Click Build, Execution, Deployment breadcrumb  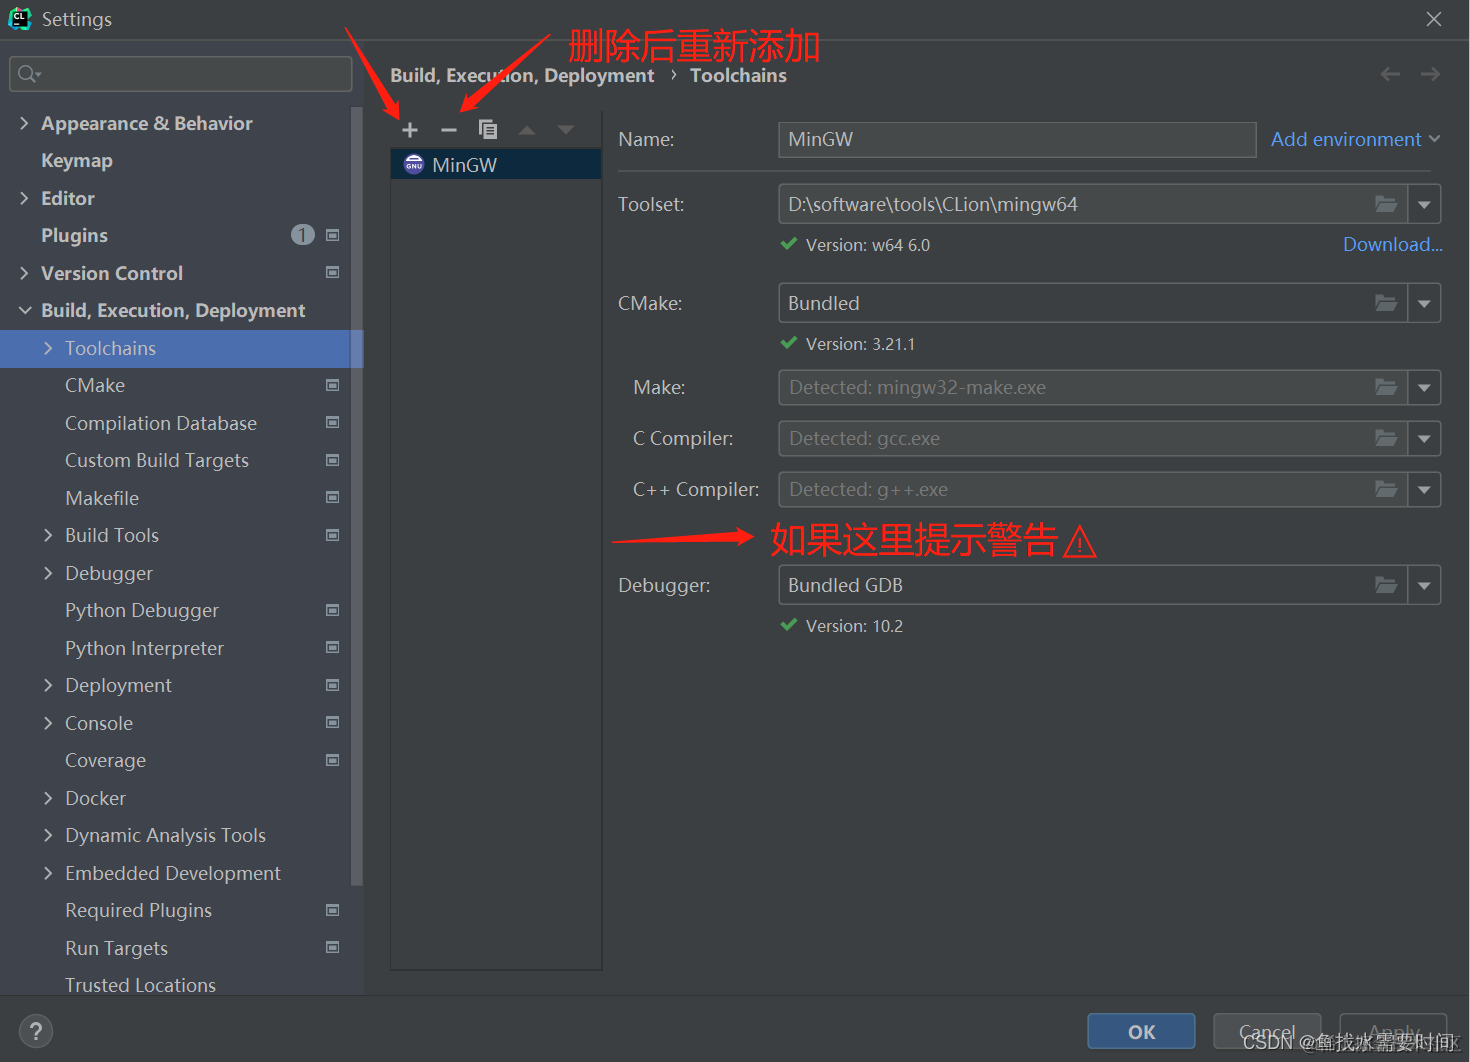click(521, 75)
